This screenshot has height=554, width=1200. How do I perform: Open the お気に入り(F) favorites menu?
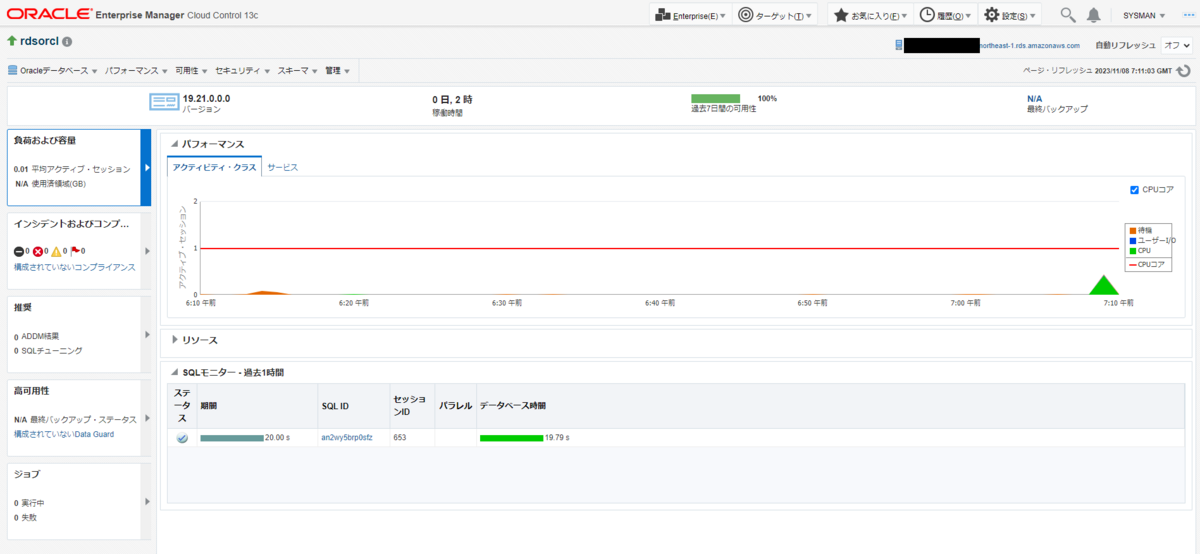point(870,15)
